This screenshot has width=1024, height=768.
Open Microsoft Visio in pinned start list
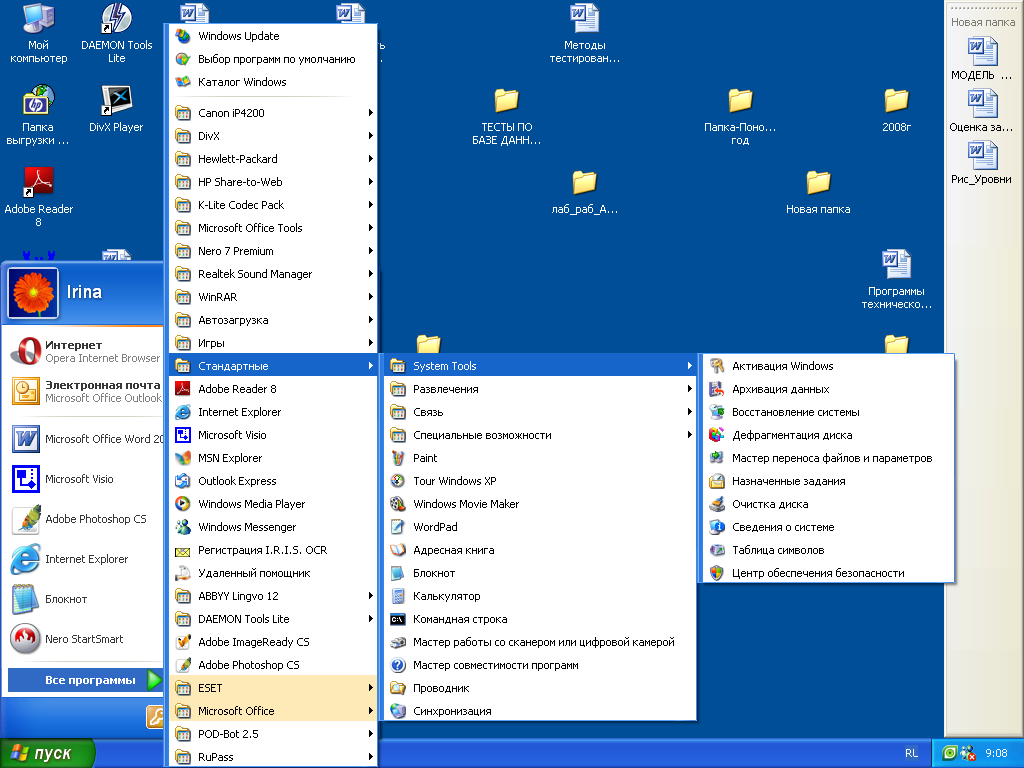86,479
